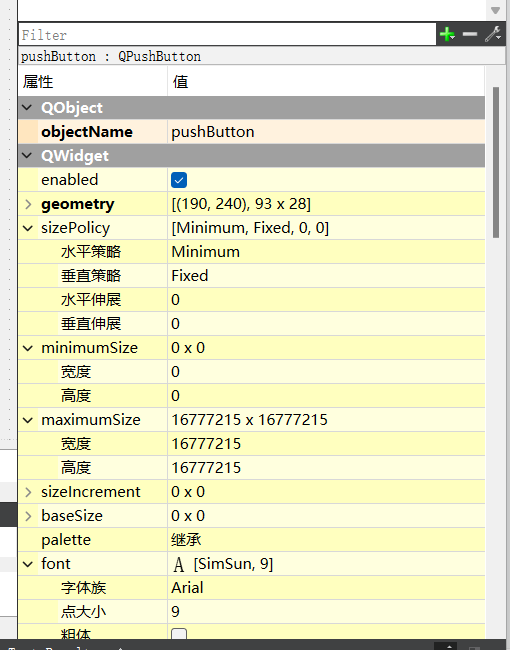Image resolution: width=510 pixels, height=650 pixels.
Task: Select the vertical policy Fixed value
Action: point(326,276)
